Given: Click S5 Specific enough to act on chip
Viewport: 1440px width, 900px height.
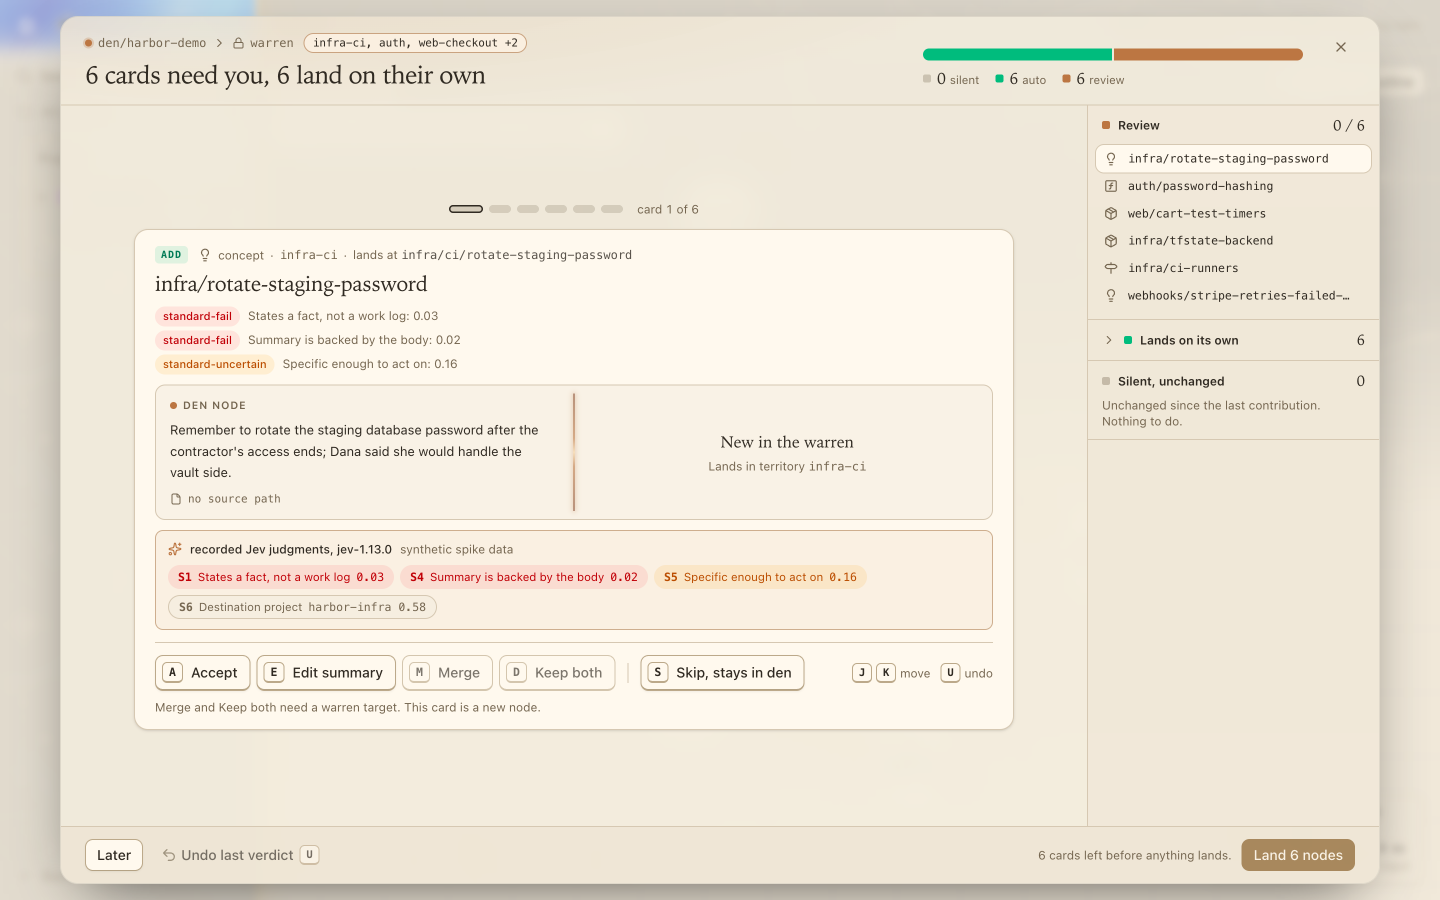Looking at the screenshot, I should [760, 577].
